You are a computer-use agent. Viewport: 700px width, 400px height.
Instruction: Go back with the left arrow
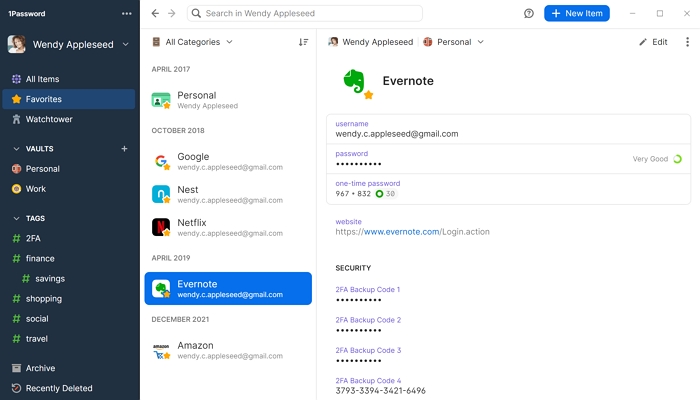coord(155,13)
